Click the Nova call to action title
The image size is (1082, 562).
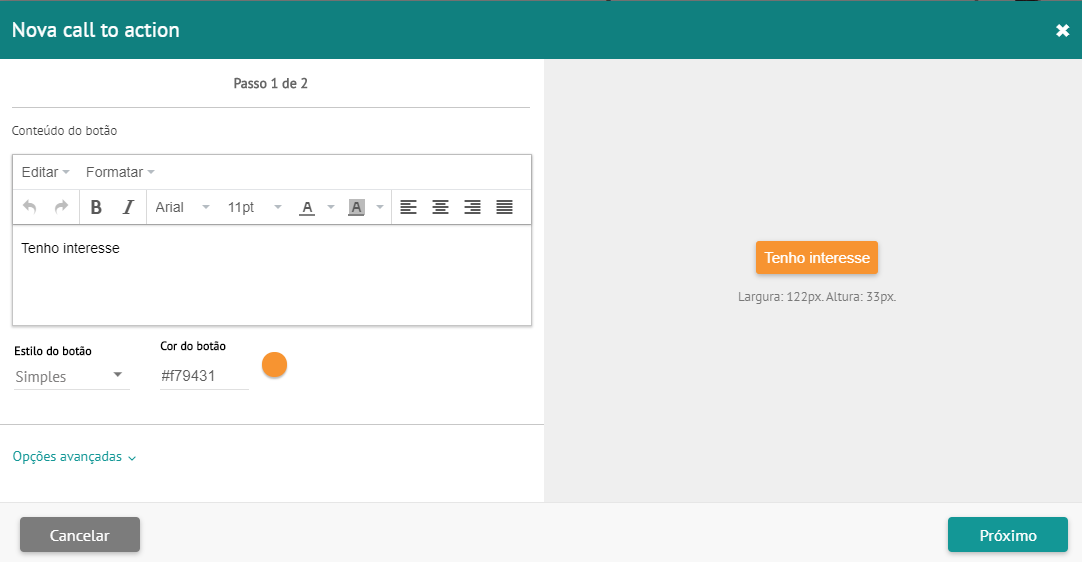point(96,30)
